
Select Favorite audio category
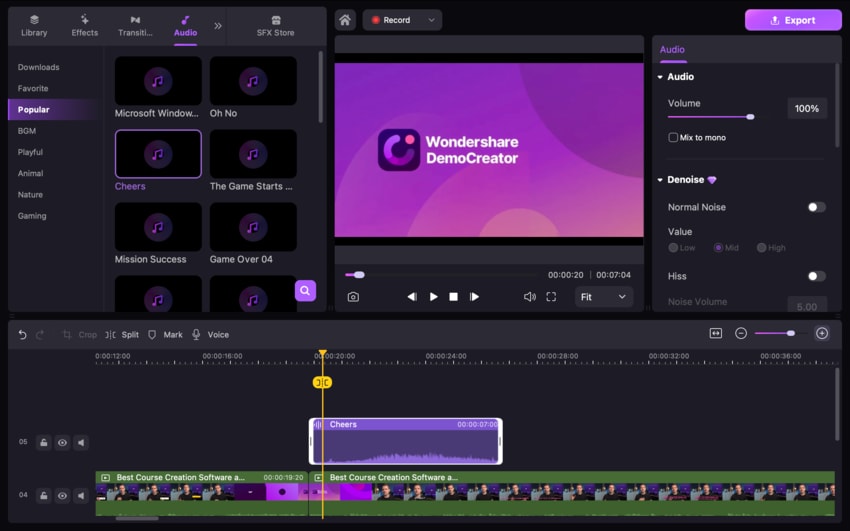(x=33, y=88)
